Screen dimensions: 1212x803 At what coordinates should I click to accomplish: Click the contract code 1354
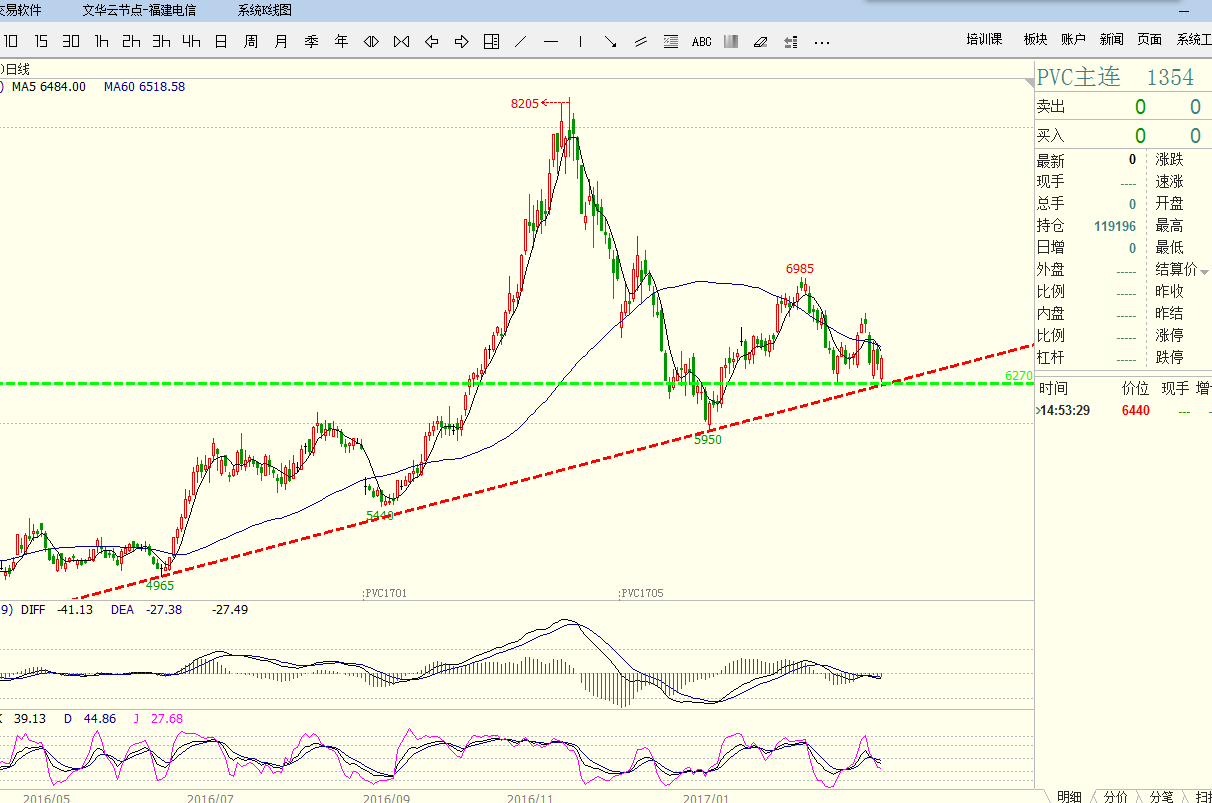[x=1170, y=77]
